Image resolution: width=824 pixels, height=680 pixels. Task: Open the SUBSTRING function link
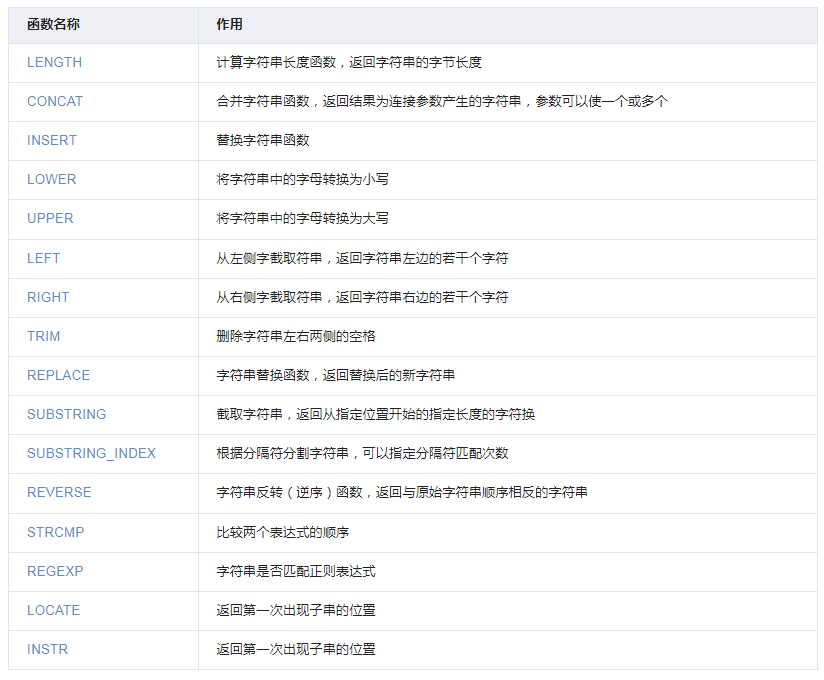65,414
